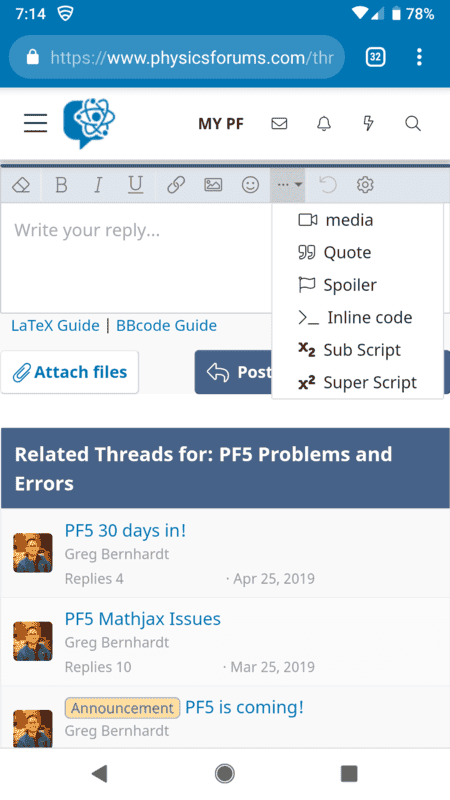This screenshot has height=800, width=450.
Task: Tap the Android recent apps square button
Action: [349, 773]
